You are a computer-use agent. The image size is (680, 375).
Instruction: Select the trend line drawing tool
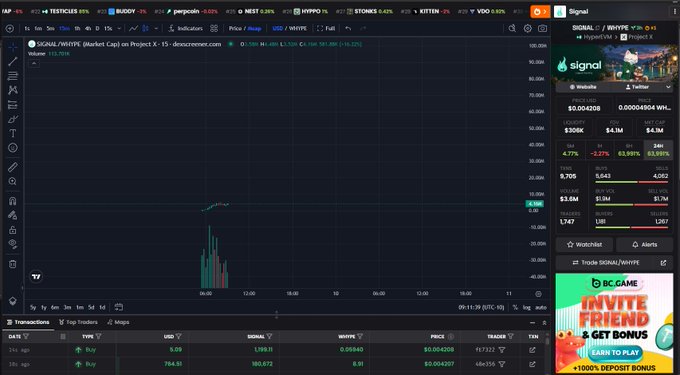point(13,61)
